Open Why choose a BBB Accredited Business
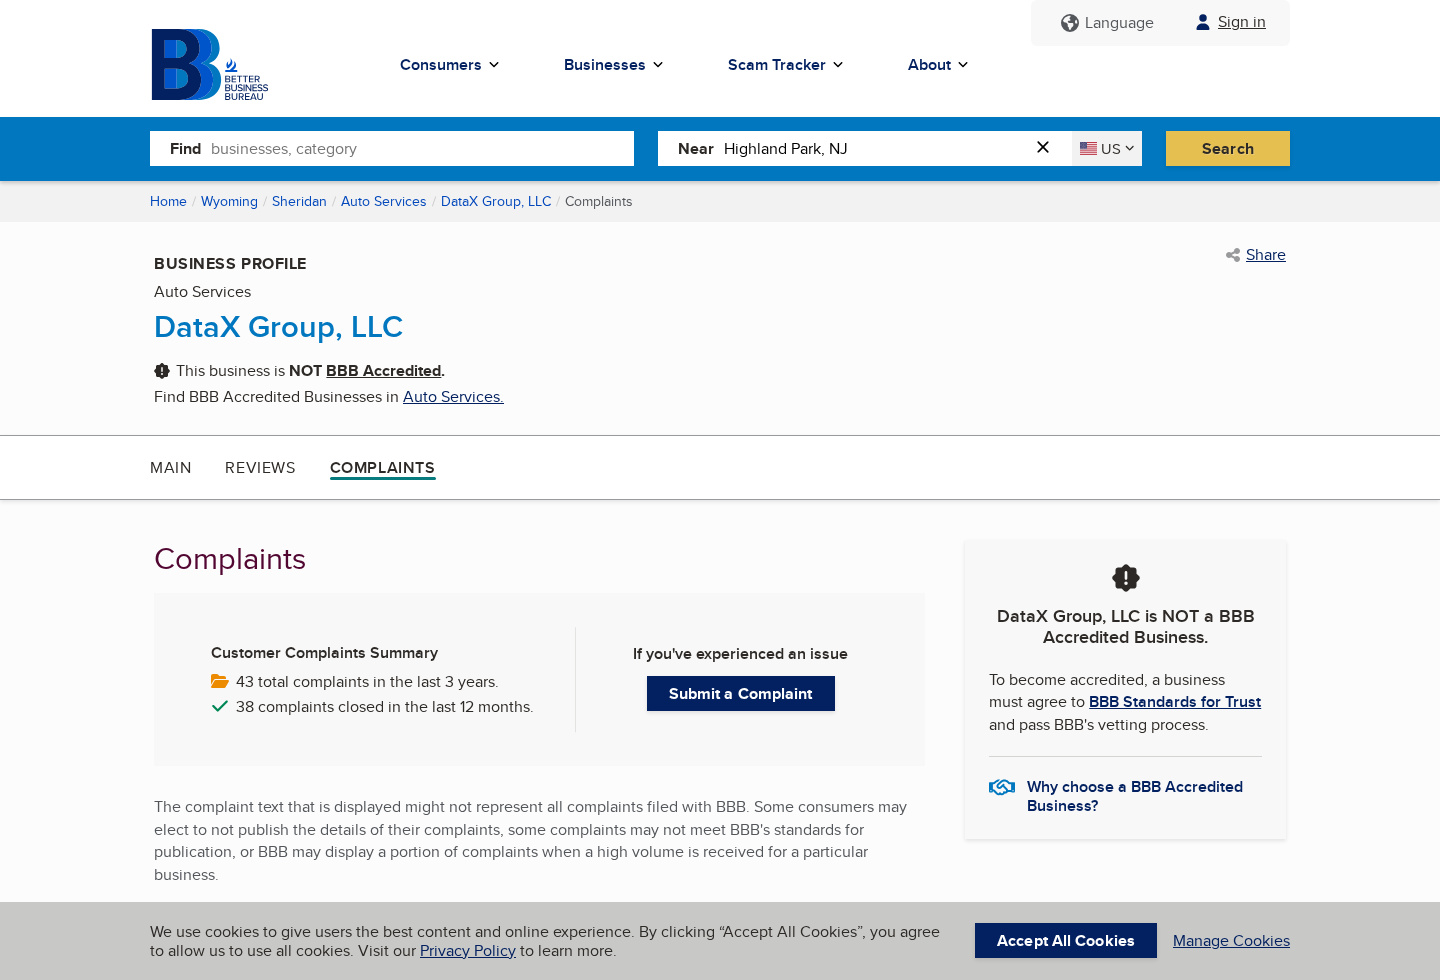The height and width of the screenshot is (980, 1440). pos(1135,796)
